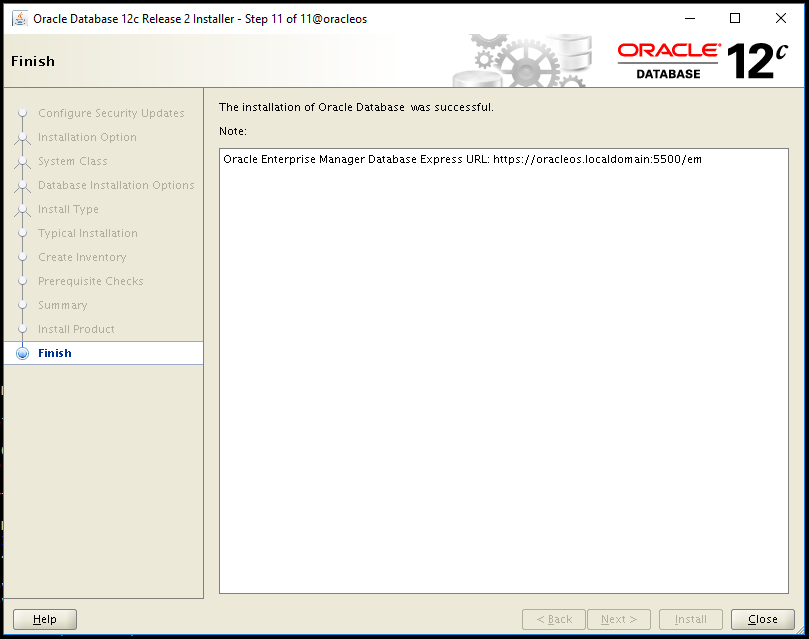Click the Java installer icon in title bar
This screenshot has height=639, width=809.
pos(20,19)
